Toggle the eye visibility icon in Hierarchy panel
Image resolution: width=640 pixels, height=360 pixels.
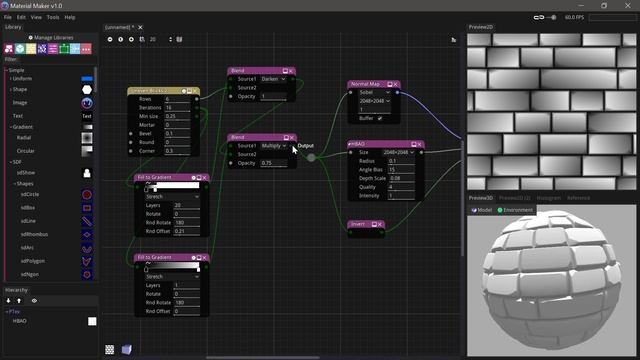point(34,300)
